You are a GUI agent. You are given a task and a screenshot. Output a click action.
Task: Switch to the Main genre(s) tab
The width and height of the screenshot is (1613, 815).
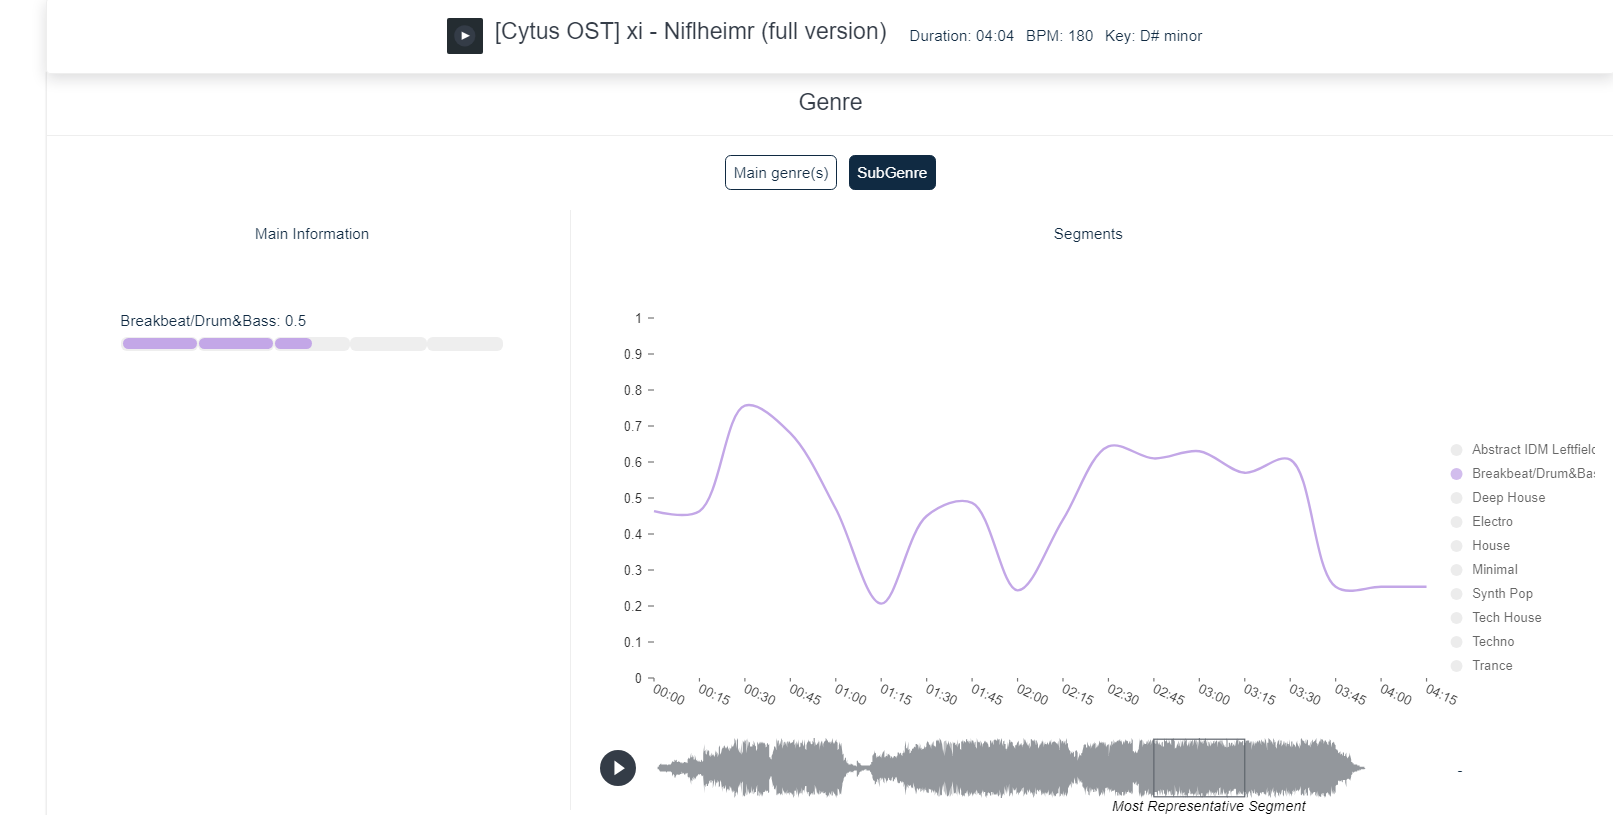coord(780,172)
